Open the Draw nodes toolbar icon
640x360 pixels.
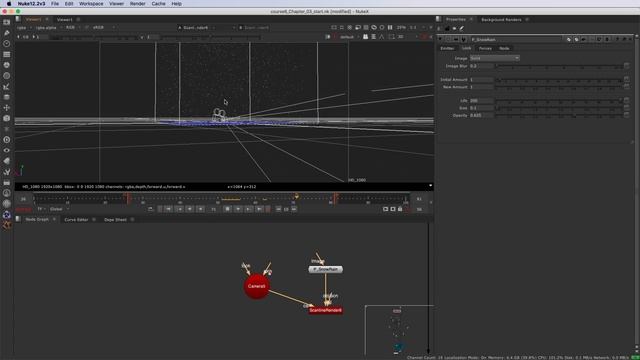pos(7,33)
